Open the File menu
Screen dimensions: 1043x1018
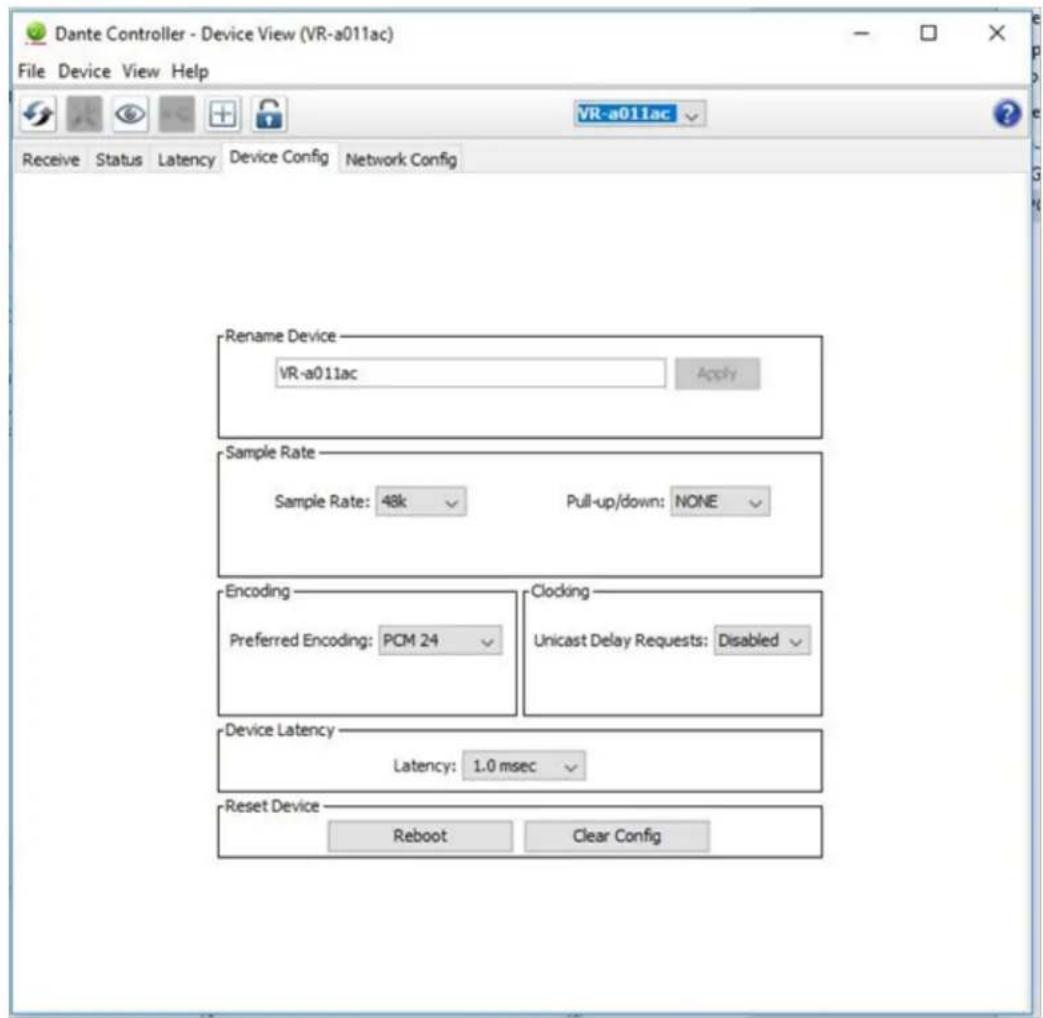32,71
